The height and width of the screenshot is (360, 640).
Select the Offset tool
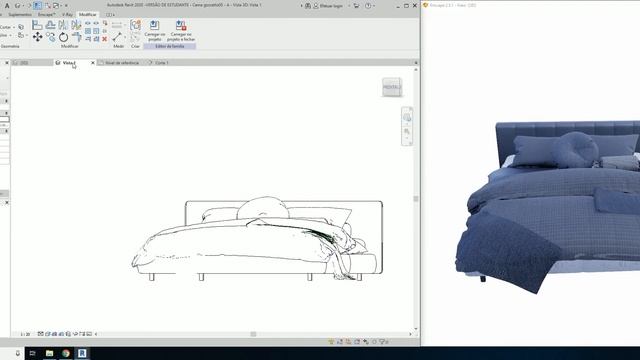pyautogui.click(x=51, y=25)
